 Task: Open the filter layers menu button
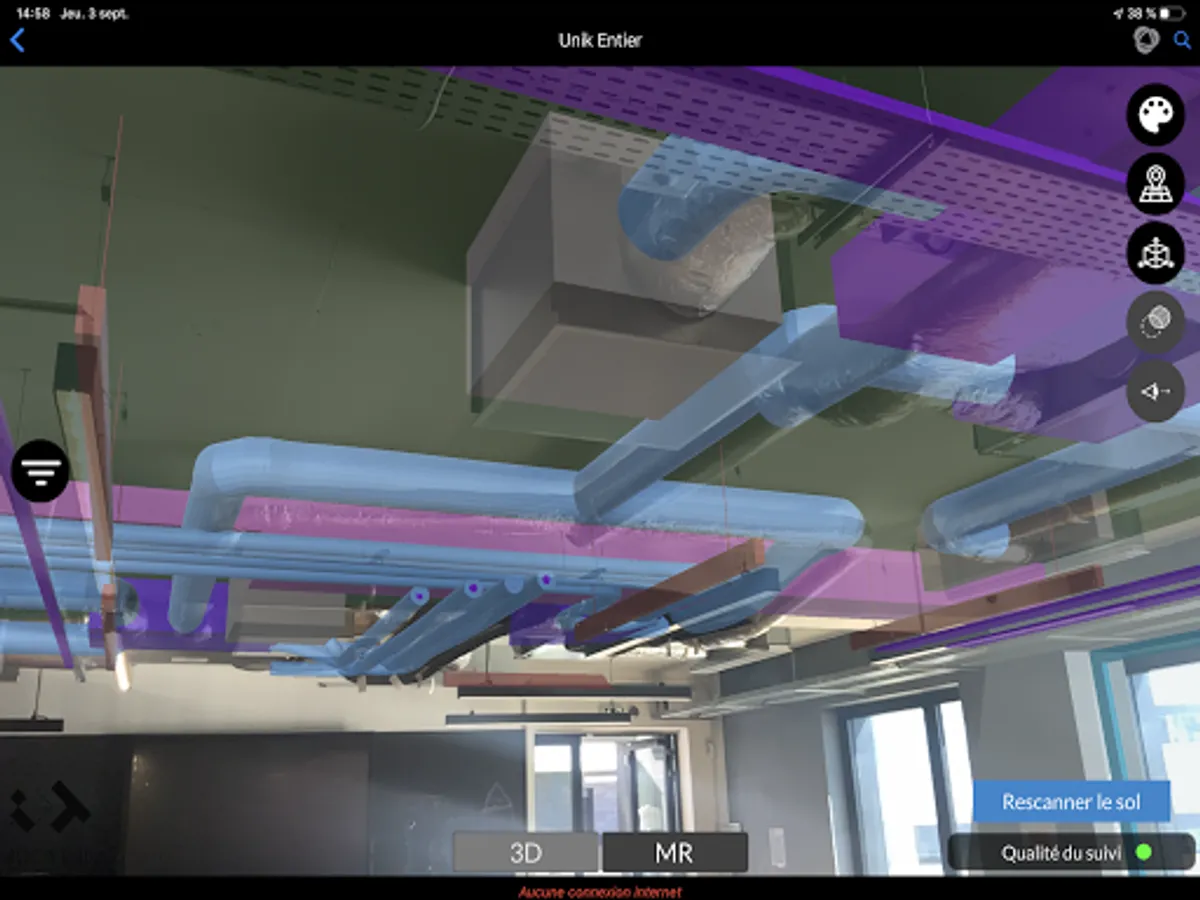[41, 470]
